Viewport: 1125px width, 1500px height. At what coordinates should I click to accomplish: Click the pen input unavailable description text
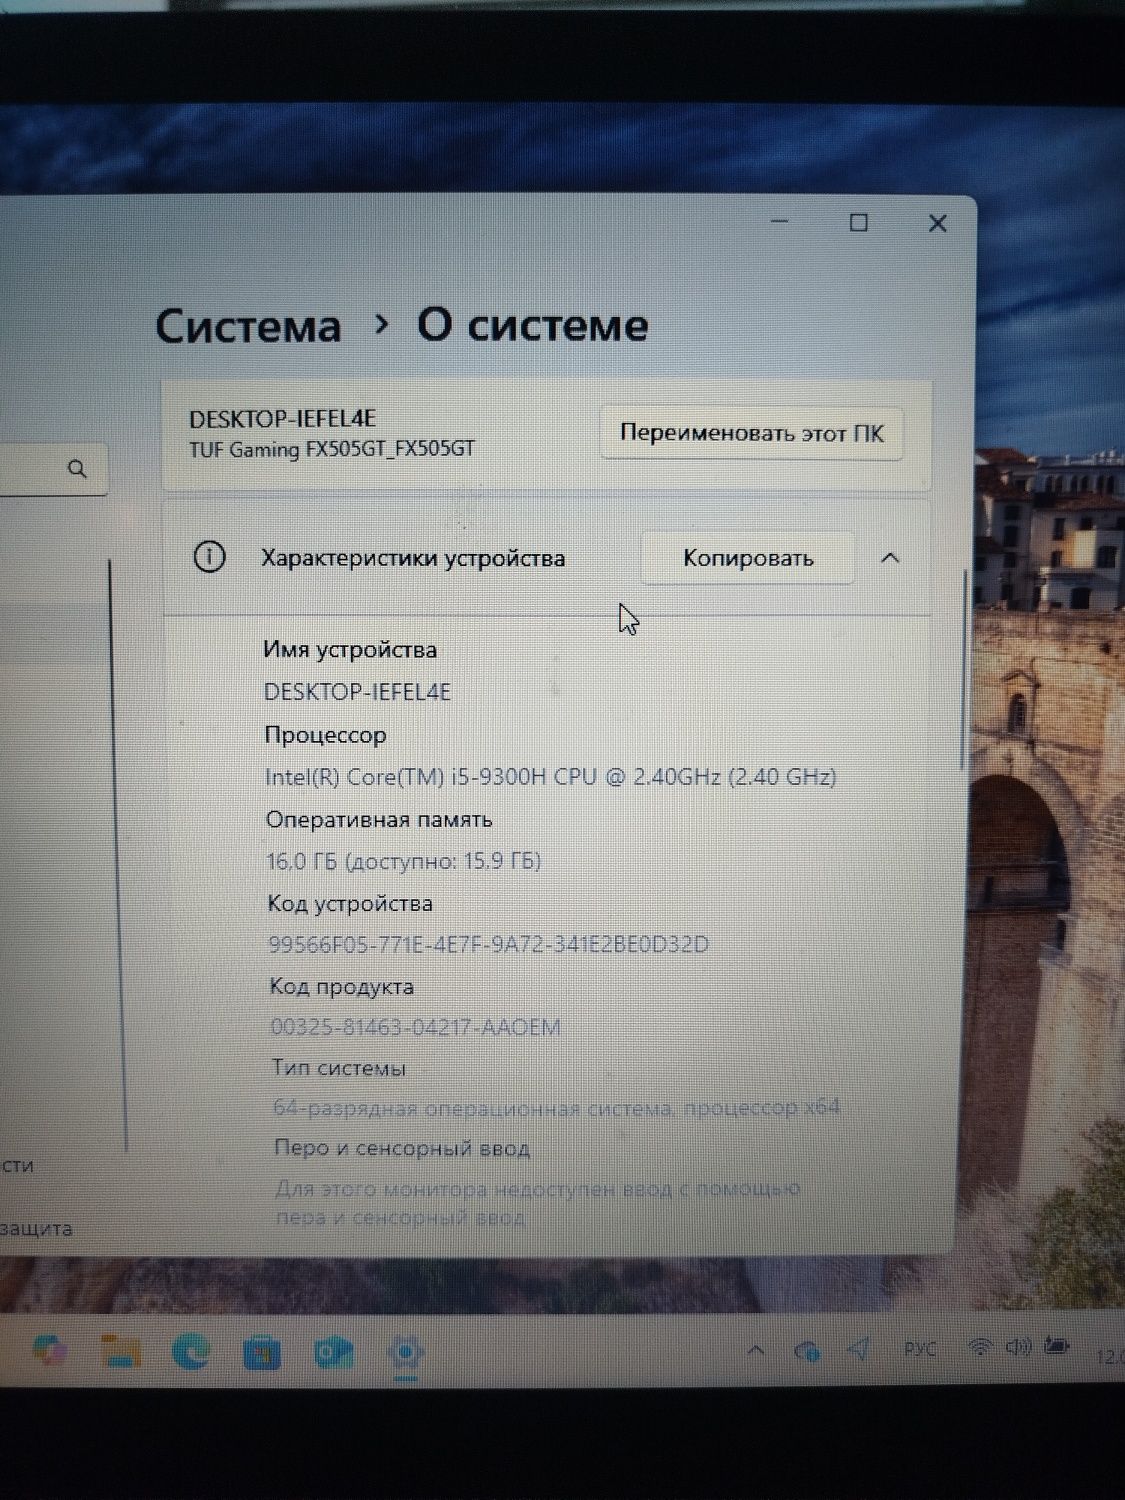coord(538,1203)
